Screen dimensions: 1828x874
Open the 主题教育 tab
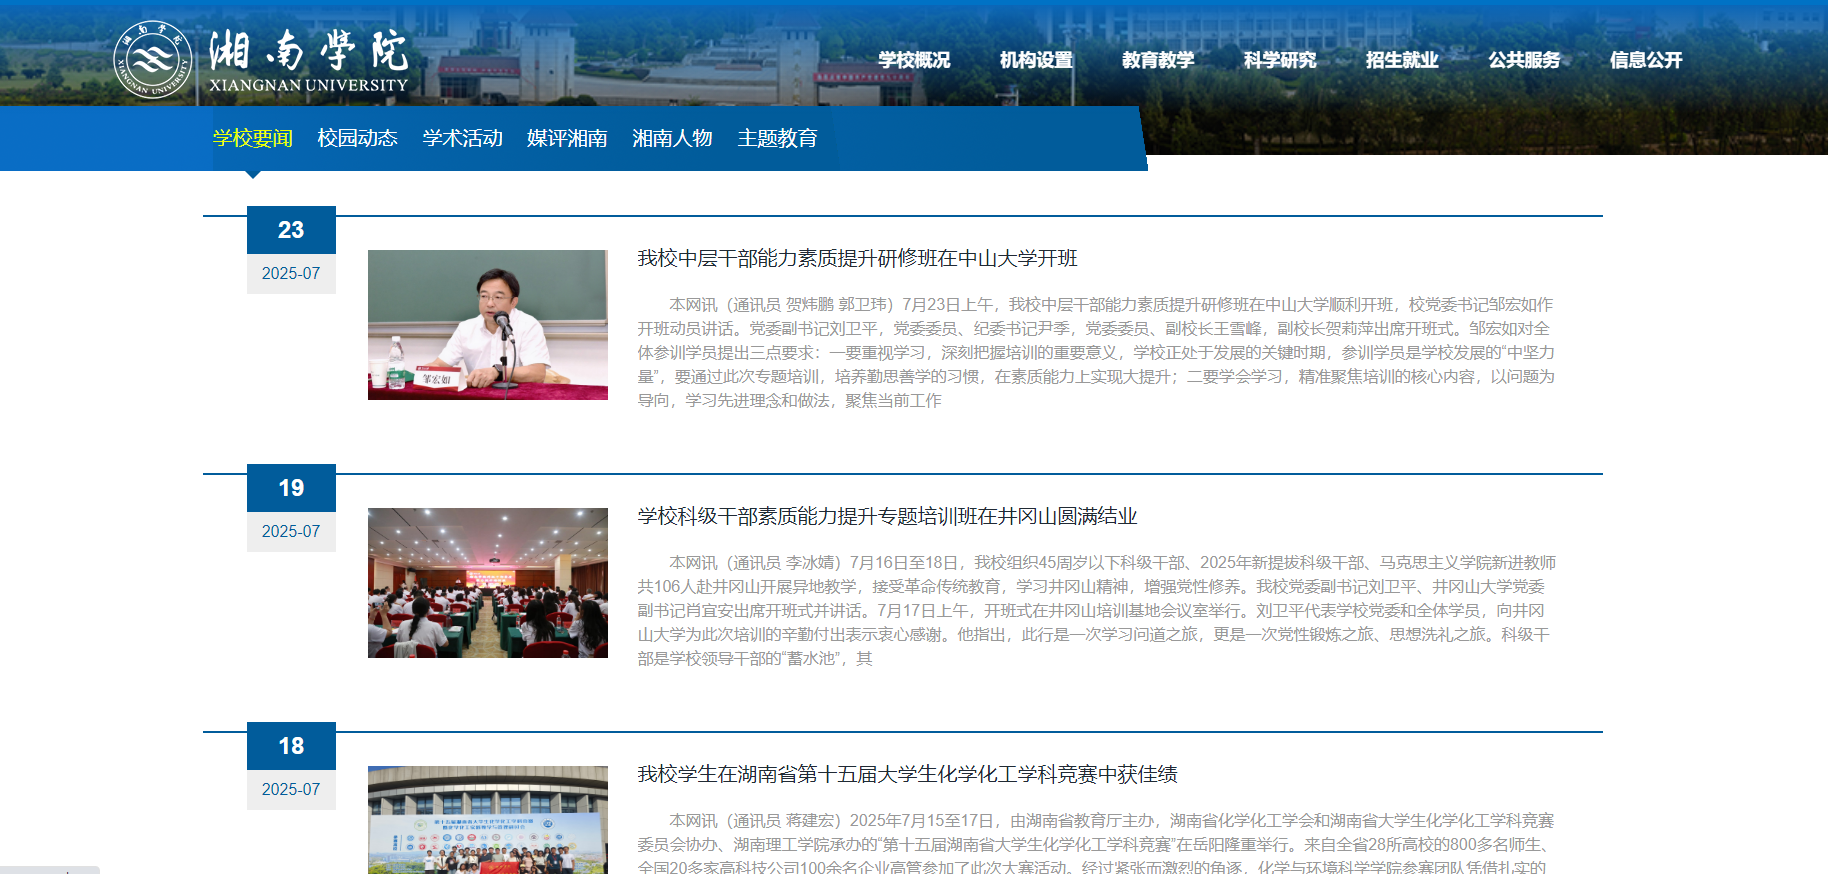[778, 138]
